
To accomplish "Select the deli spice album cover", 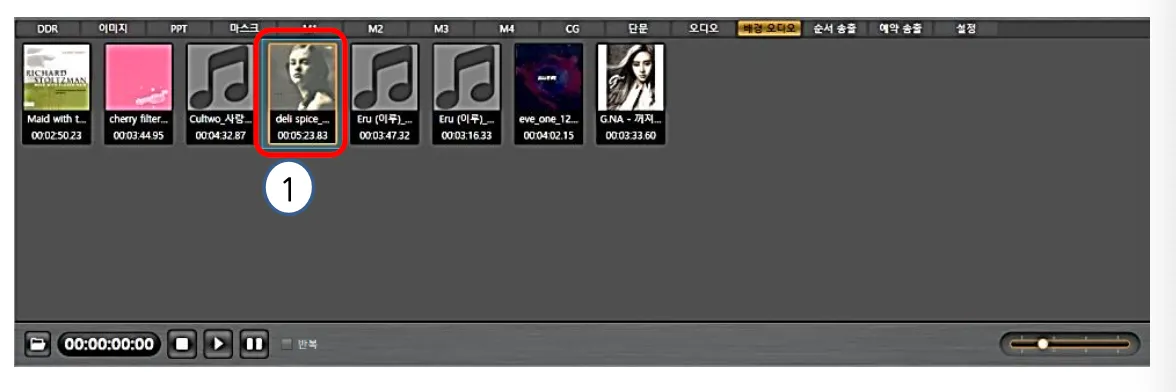I will tap(302, 77).
